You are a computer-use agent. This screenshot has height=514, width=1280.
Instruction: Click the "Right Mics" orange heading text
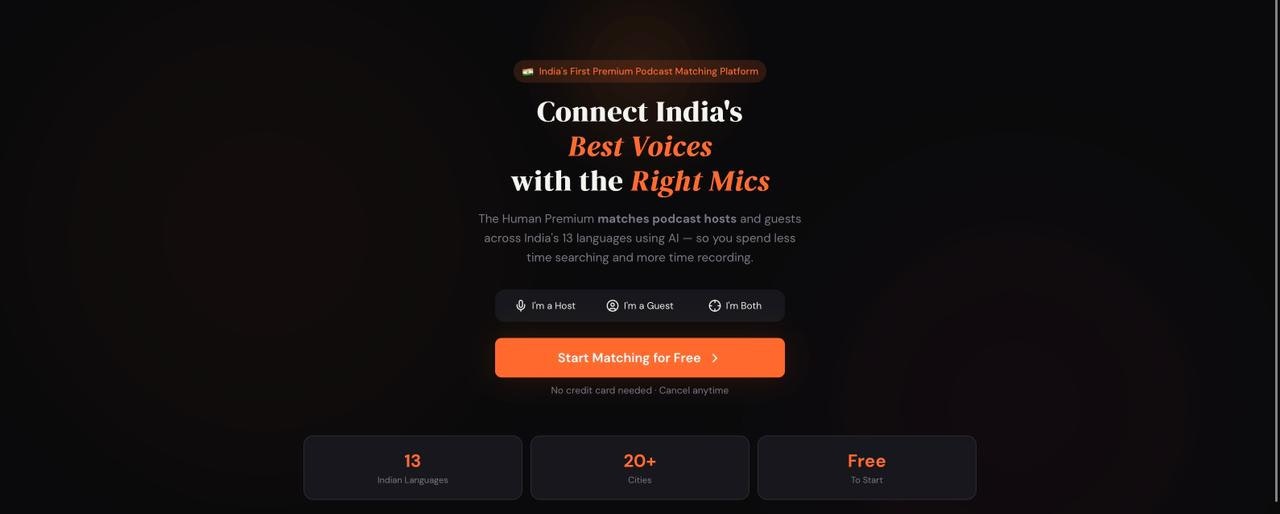pyautogui.click(x=700, y=181)
